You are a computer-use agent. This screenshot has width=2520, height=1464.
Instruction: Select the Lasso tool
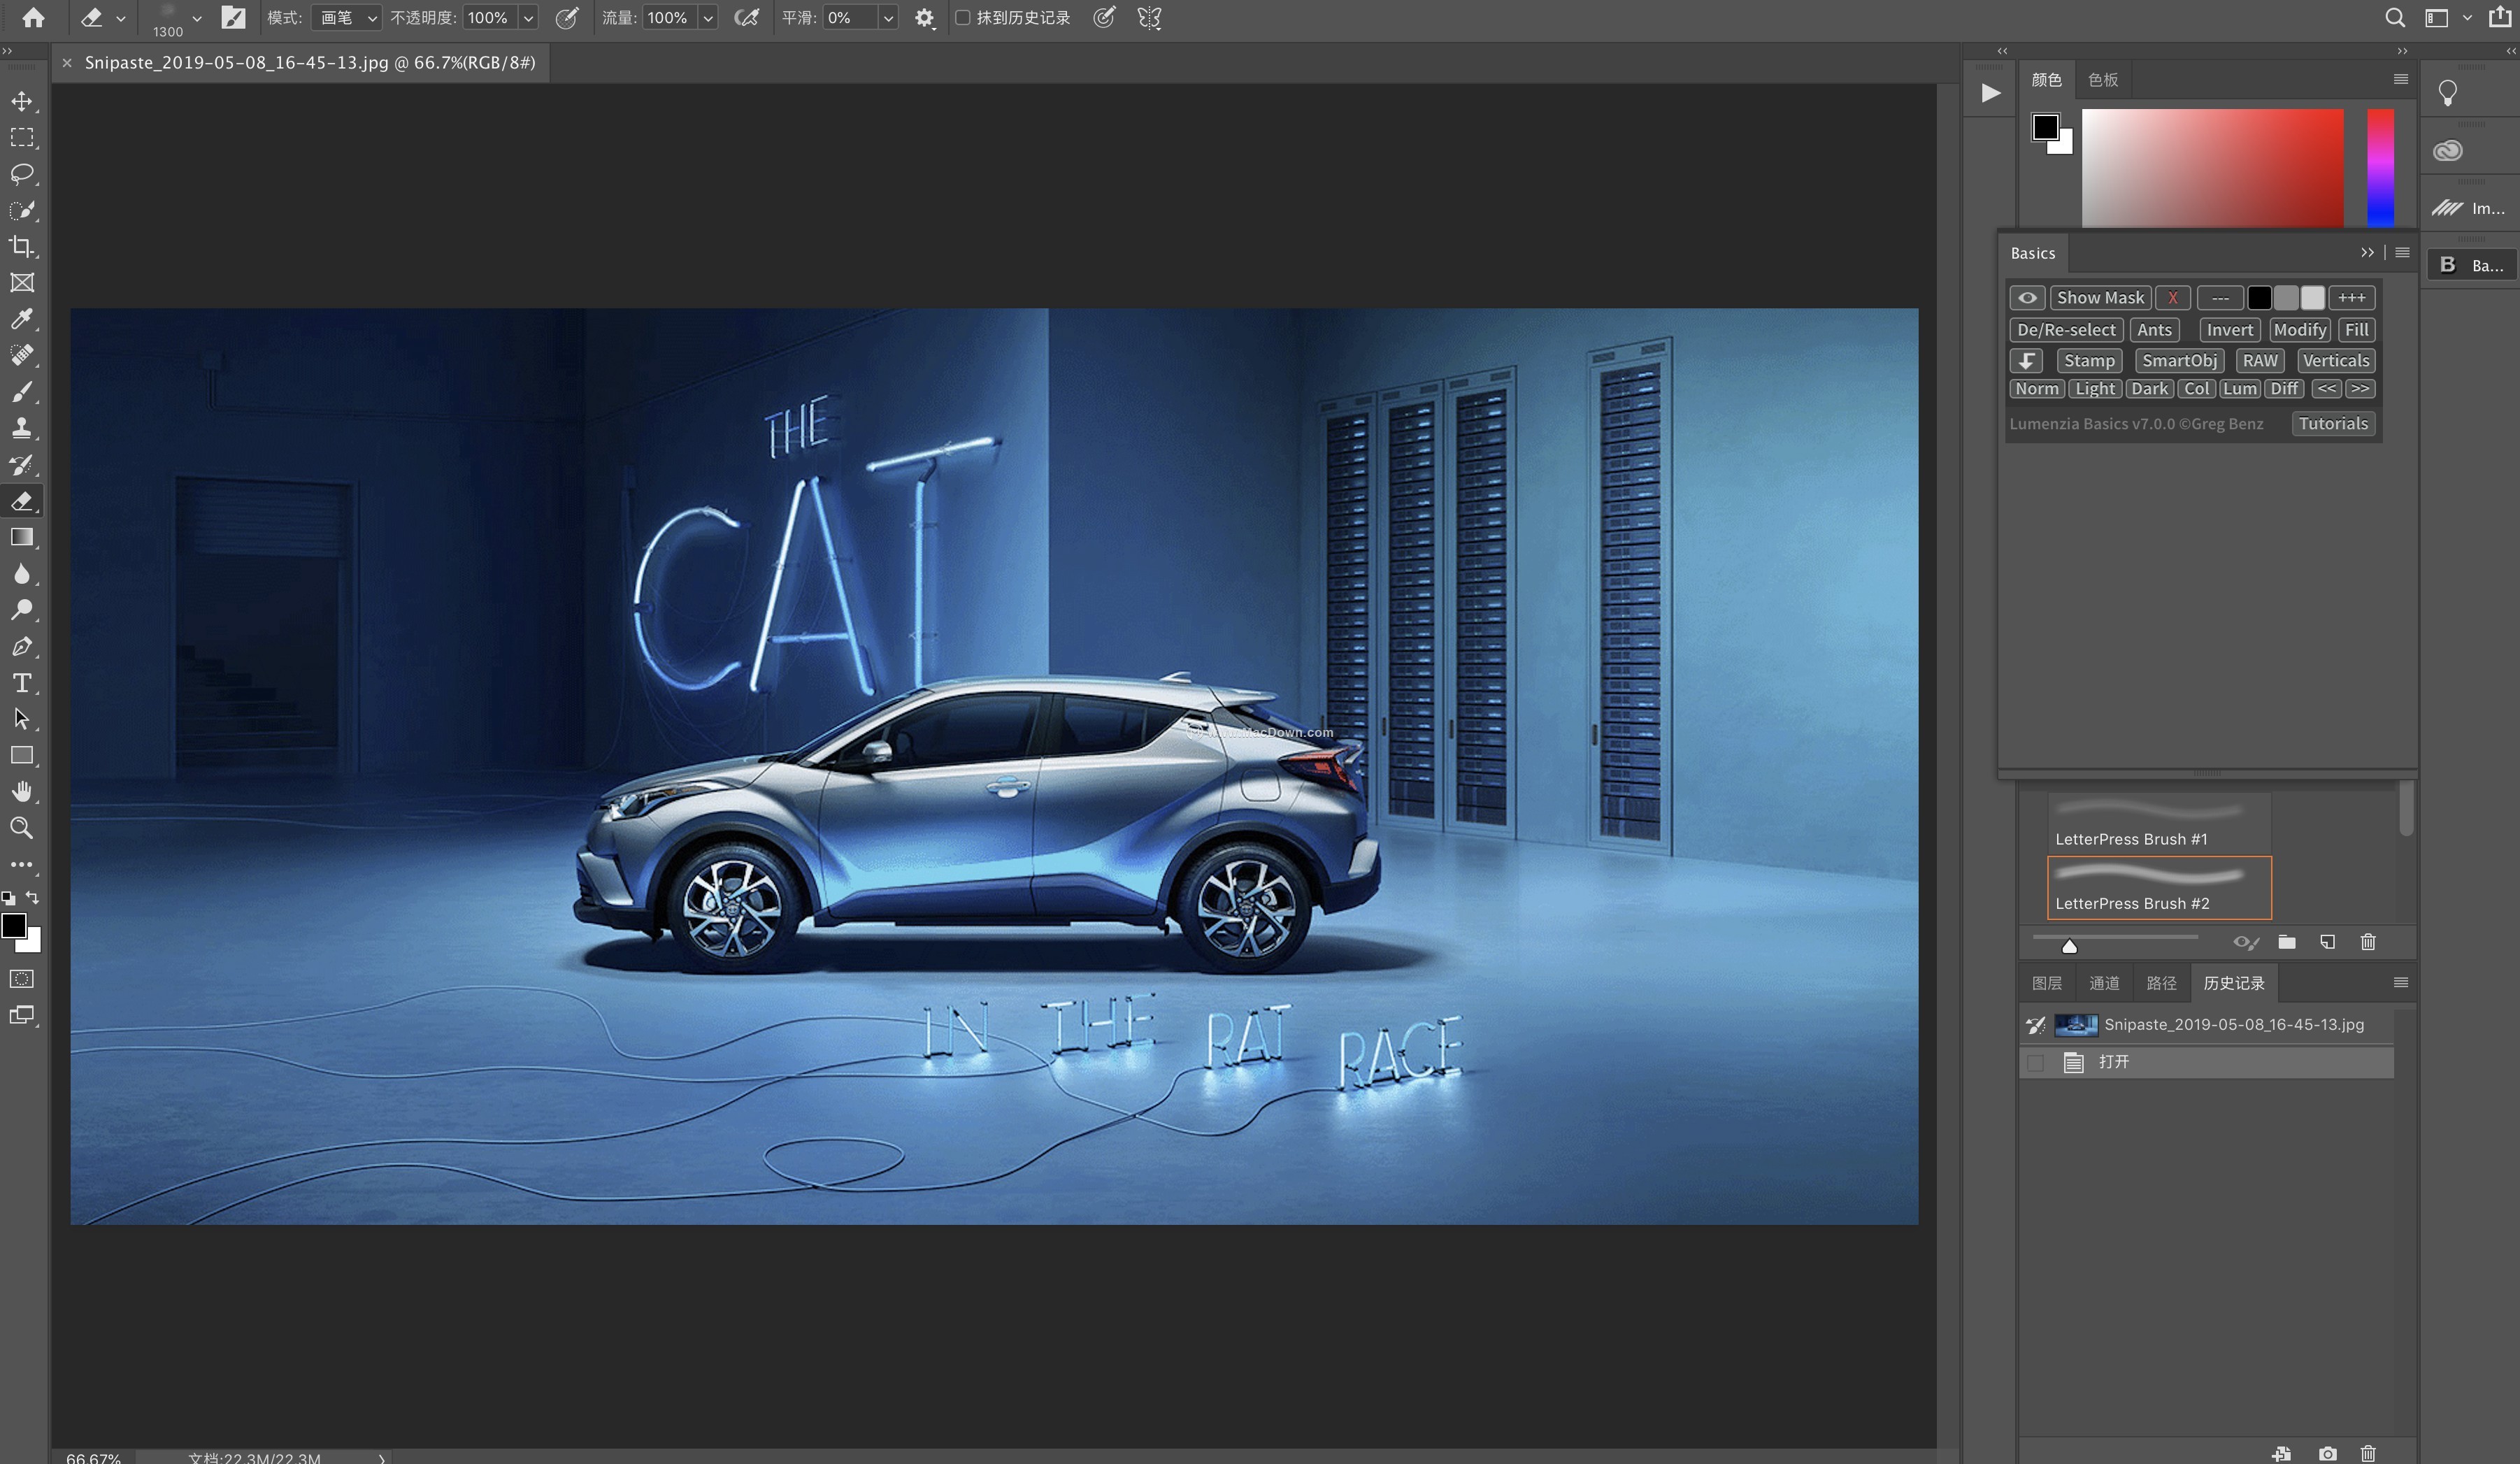[x=21, y=173]
